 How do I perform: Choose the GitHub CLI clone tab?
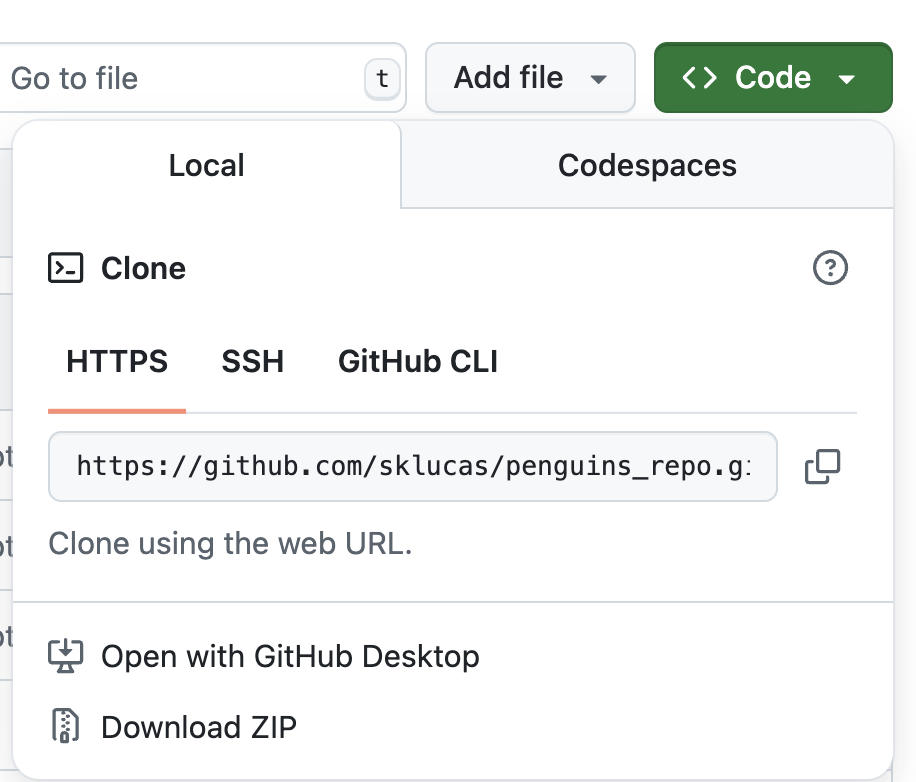point(418,361)
